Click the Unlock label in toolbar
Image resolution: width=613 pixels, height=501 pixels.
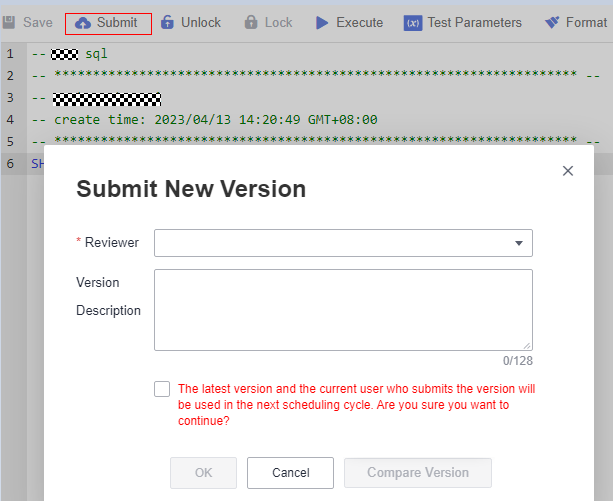(201, 23)
